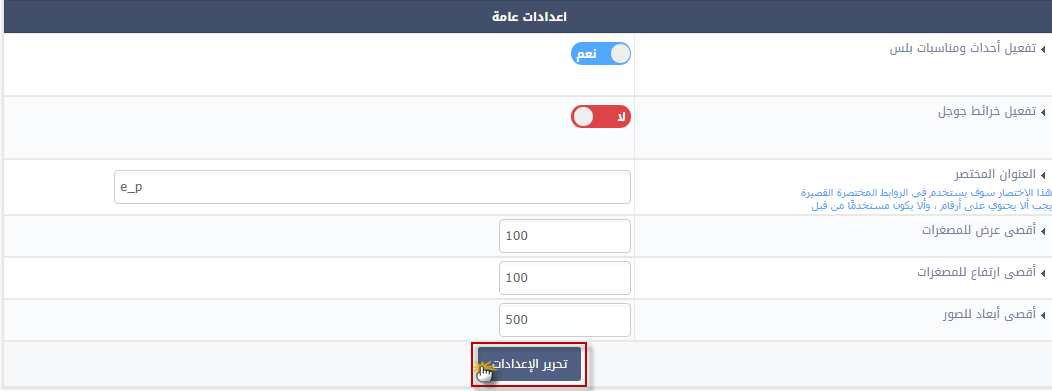Image resolution: width=1052 pixels, height=391 pixels.
Task: Submit with the تحرير الإعدادات button
Action: [x=529, y=364]
